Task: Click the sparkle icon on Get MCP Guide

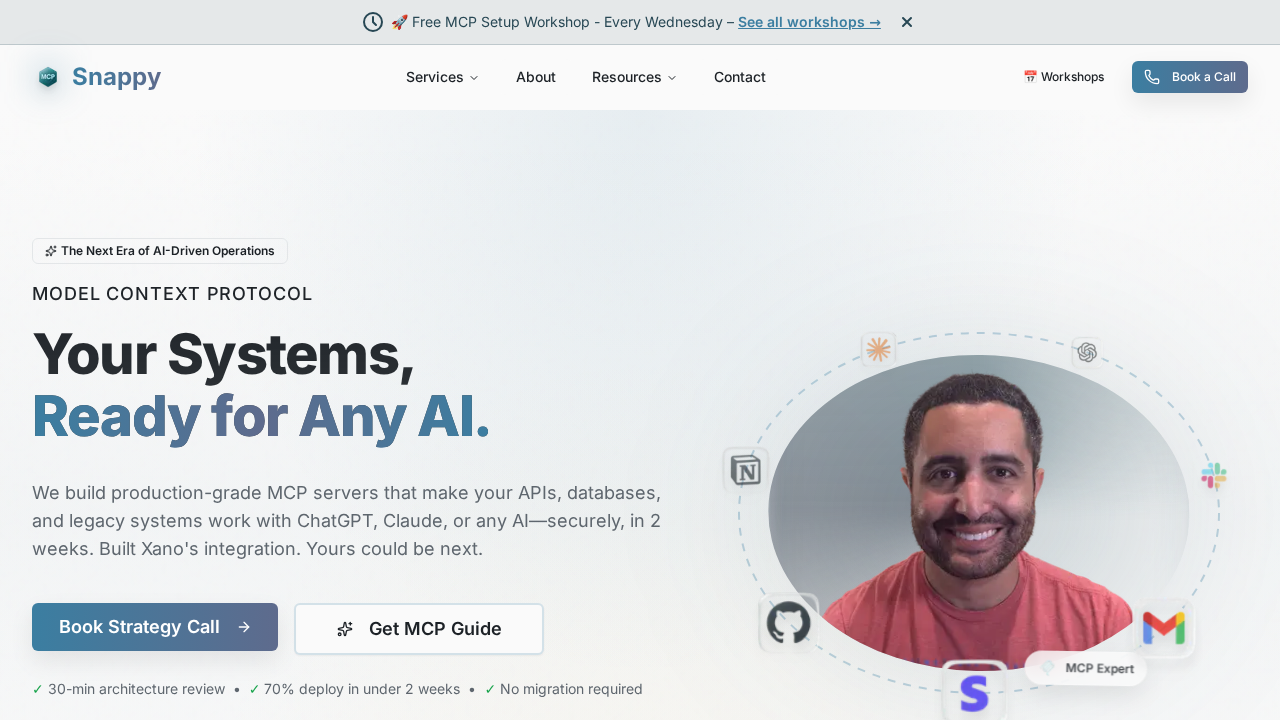Action: [x=345, y=628]
